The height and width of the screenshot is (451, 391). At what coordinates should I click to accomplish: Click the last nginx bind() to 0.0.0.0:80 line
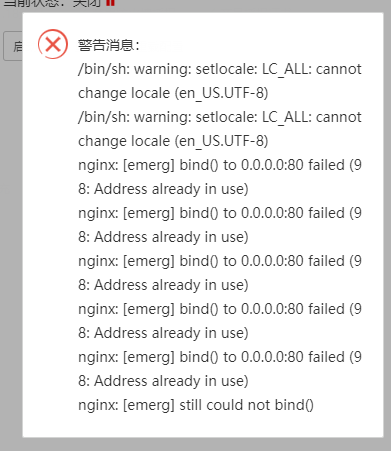[220, 357]
